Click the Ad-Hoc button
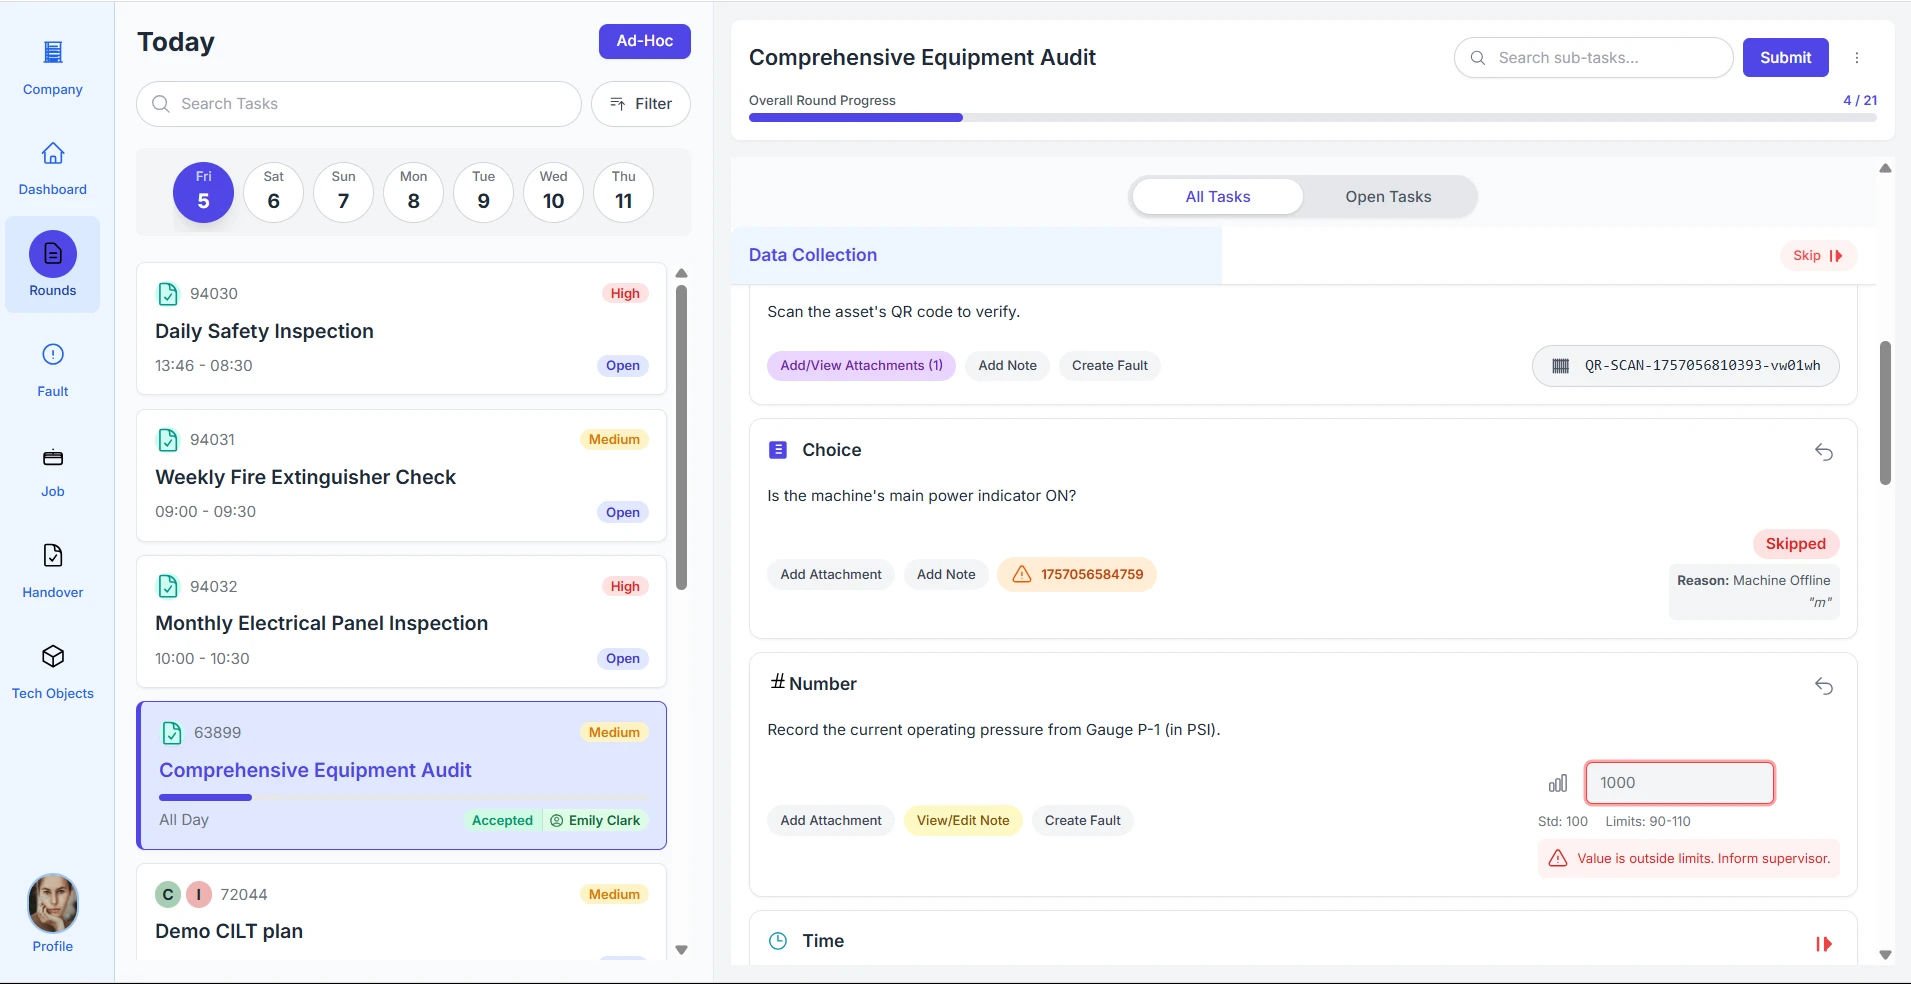This screenshot has width=1911, height=984. pyautogui.click(x=644, y=41)
